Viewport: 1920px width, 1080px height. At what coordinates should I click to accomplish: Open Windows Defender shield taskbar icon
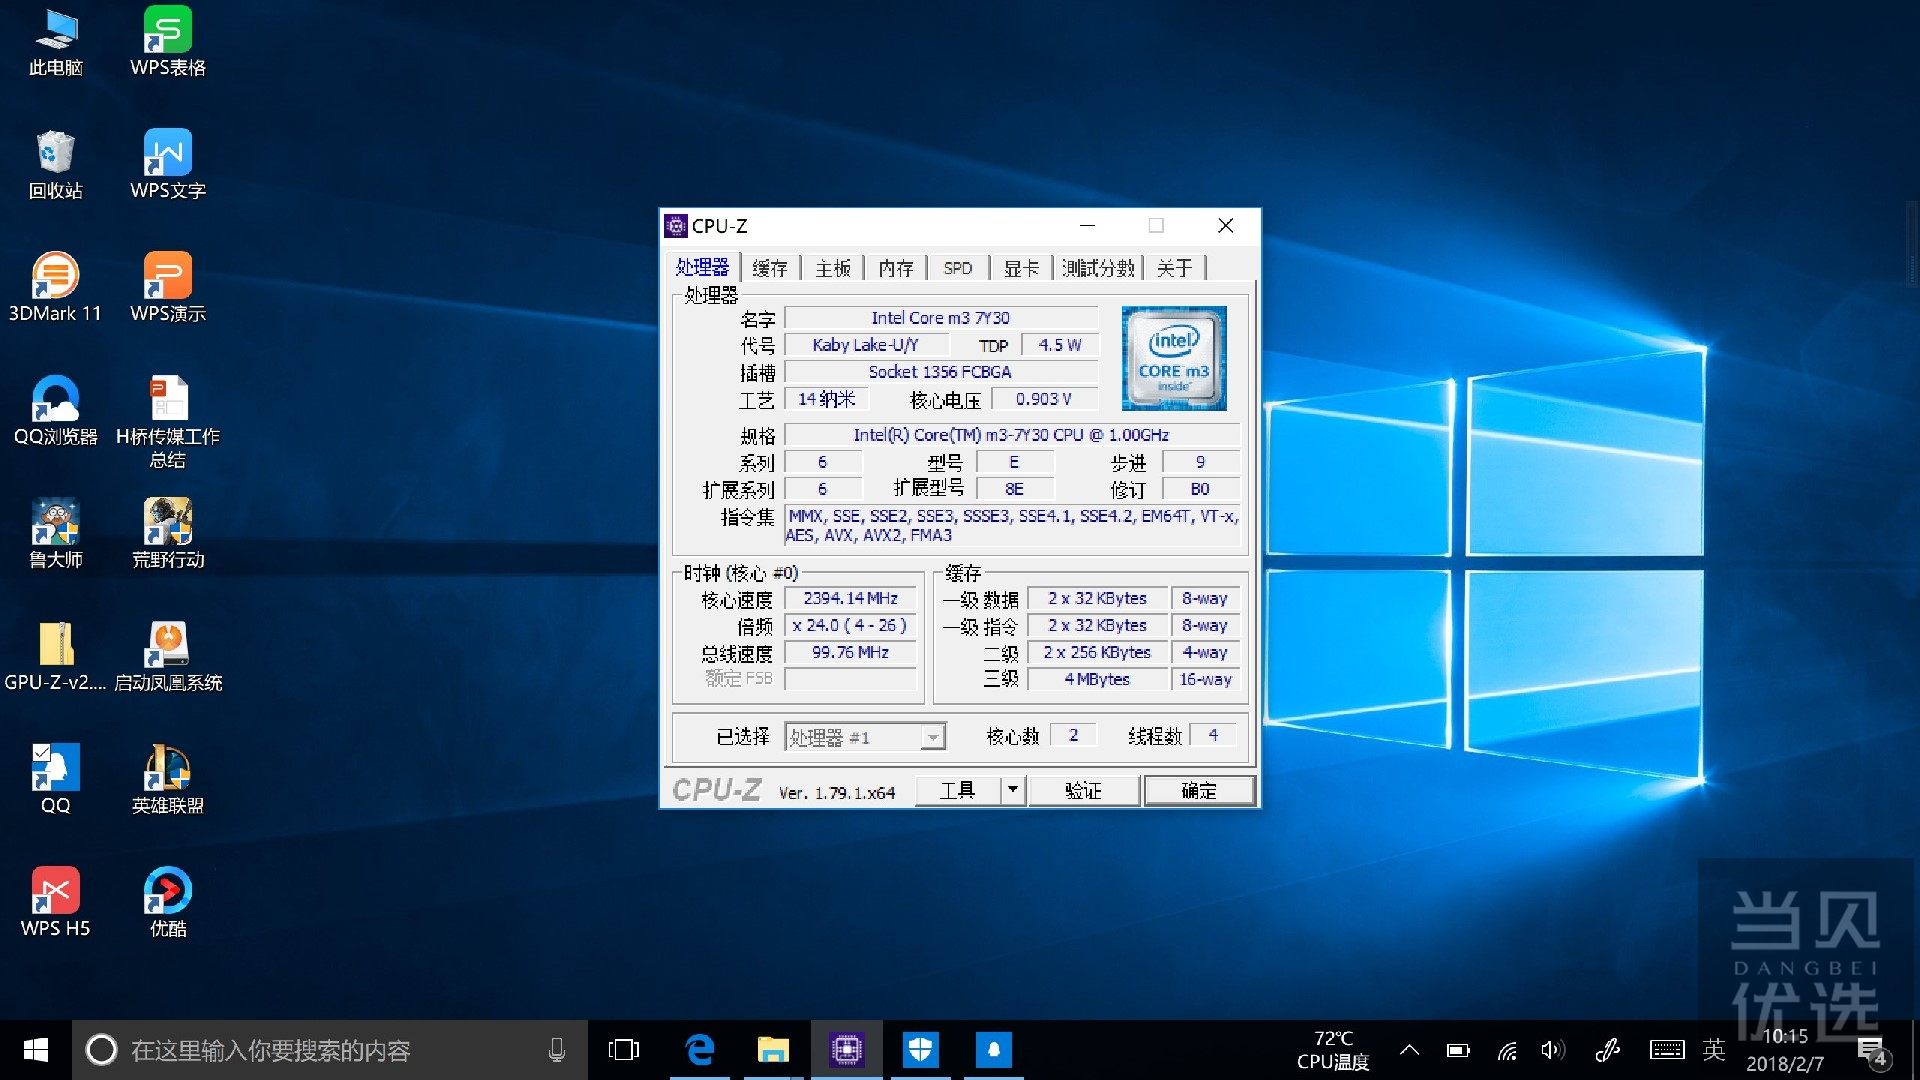click(920, 1050)
